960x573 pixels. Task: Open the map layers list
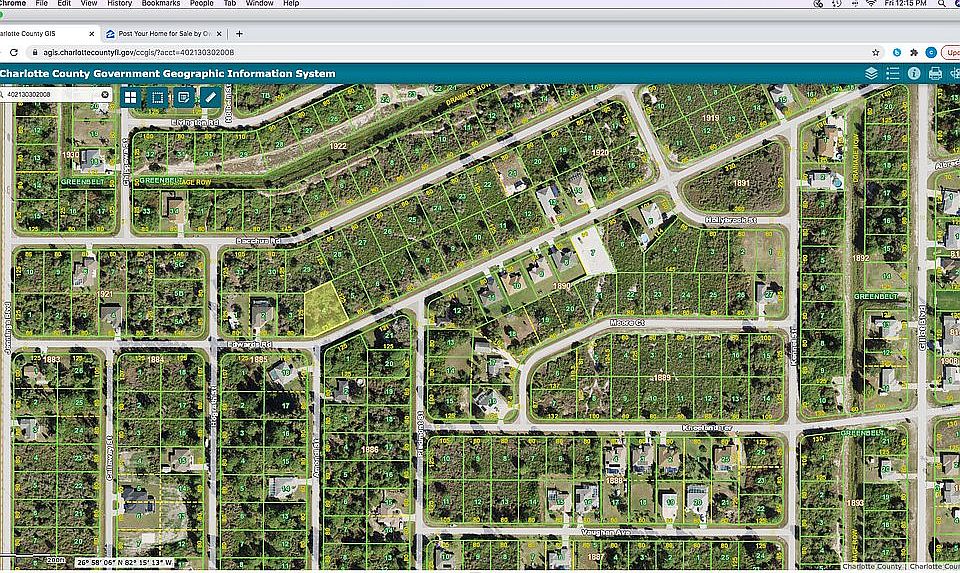point(871,73)
